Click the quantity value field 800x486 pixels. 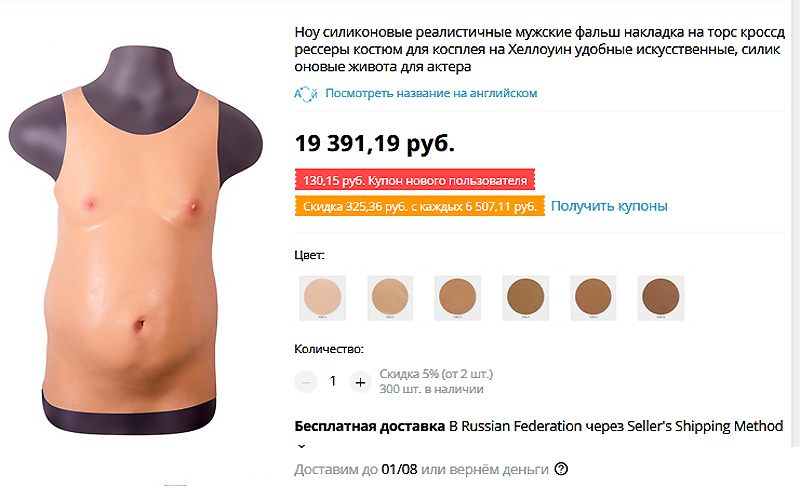[x=333, y=381]
